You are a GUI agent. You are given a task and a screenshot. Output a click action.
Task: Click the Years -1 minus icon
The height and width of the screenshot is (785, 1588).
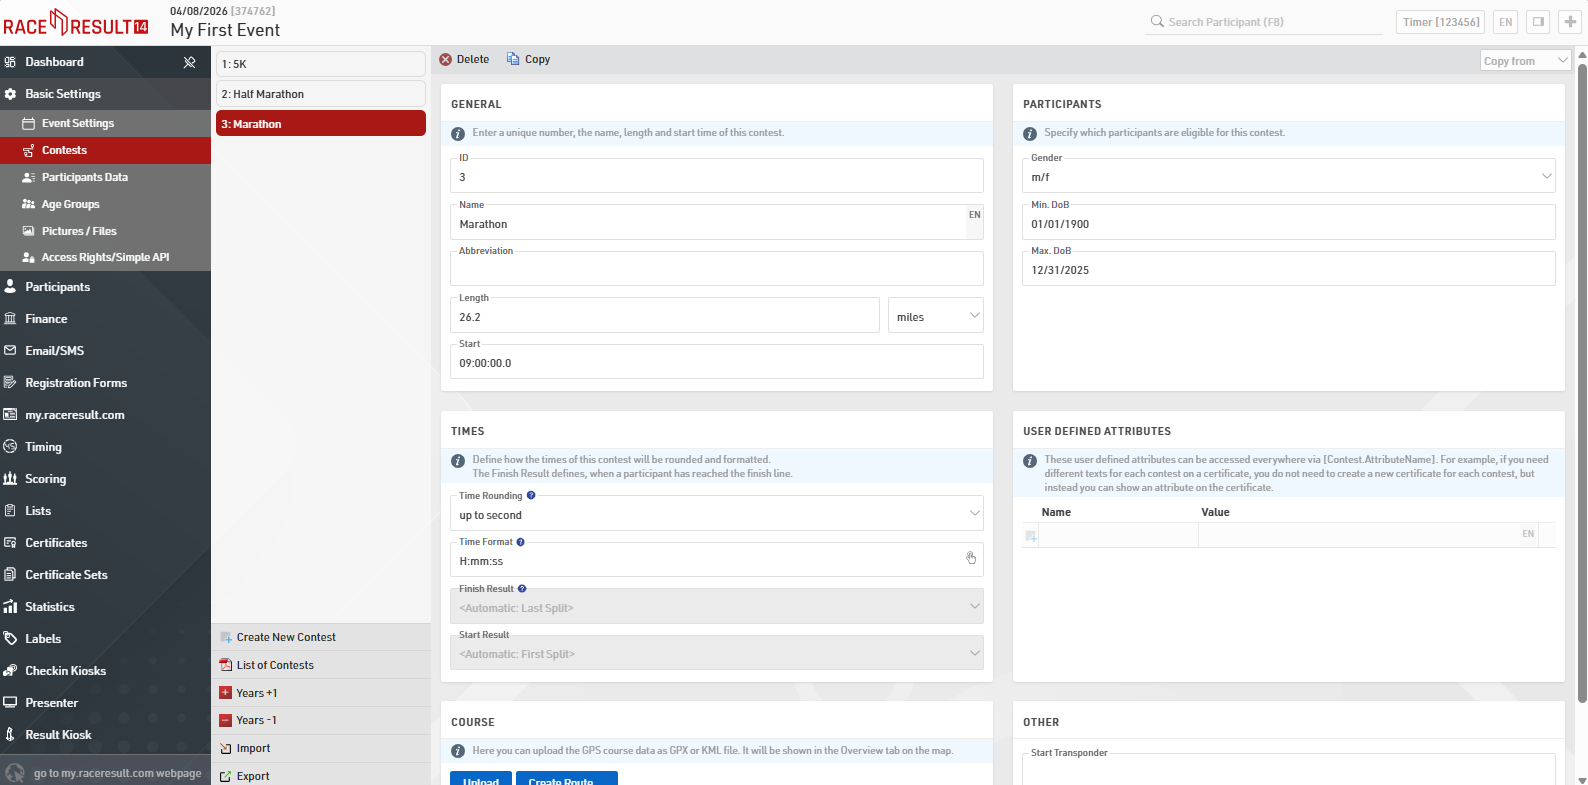click(226, 720)
